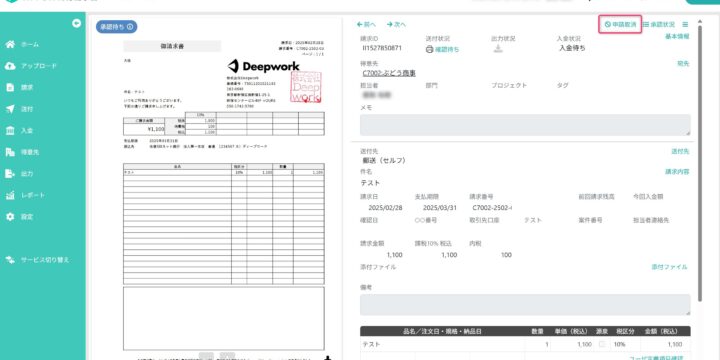720x360 pixels.
Task: Click the download icon under 出力状況
Action: 498,49
